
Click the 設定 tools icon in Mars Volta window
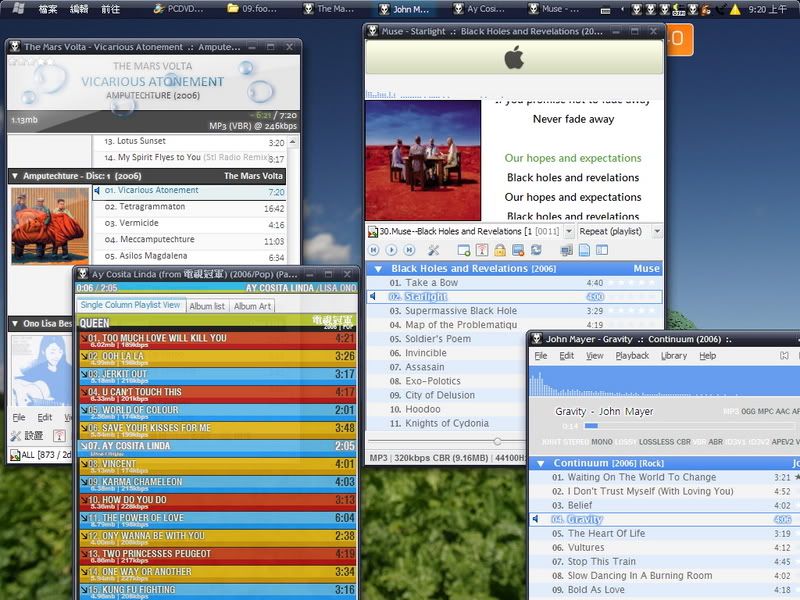16,436
